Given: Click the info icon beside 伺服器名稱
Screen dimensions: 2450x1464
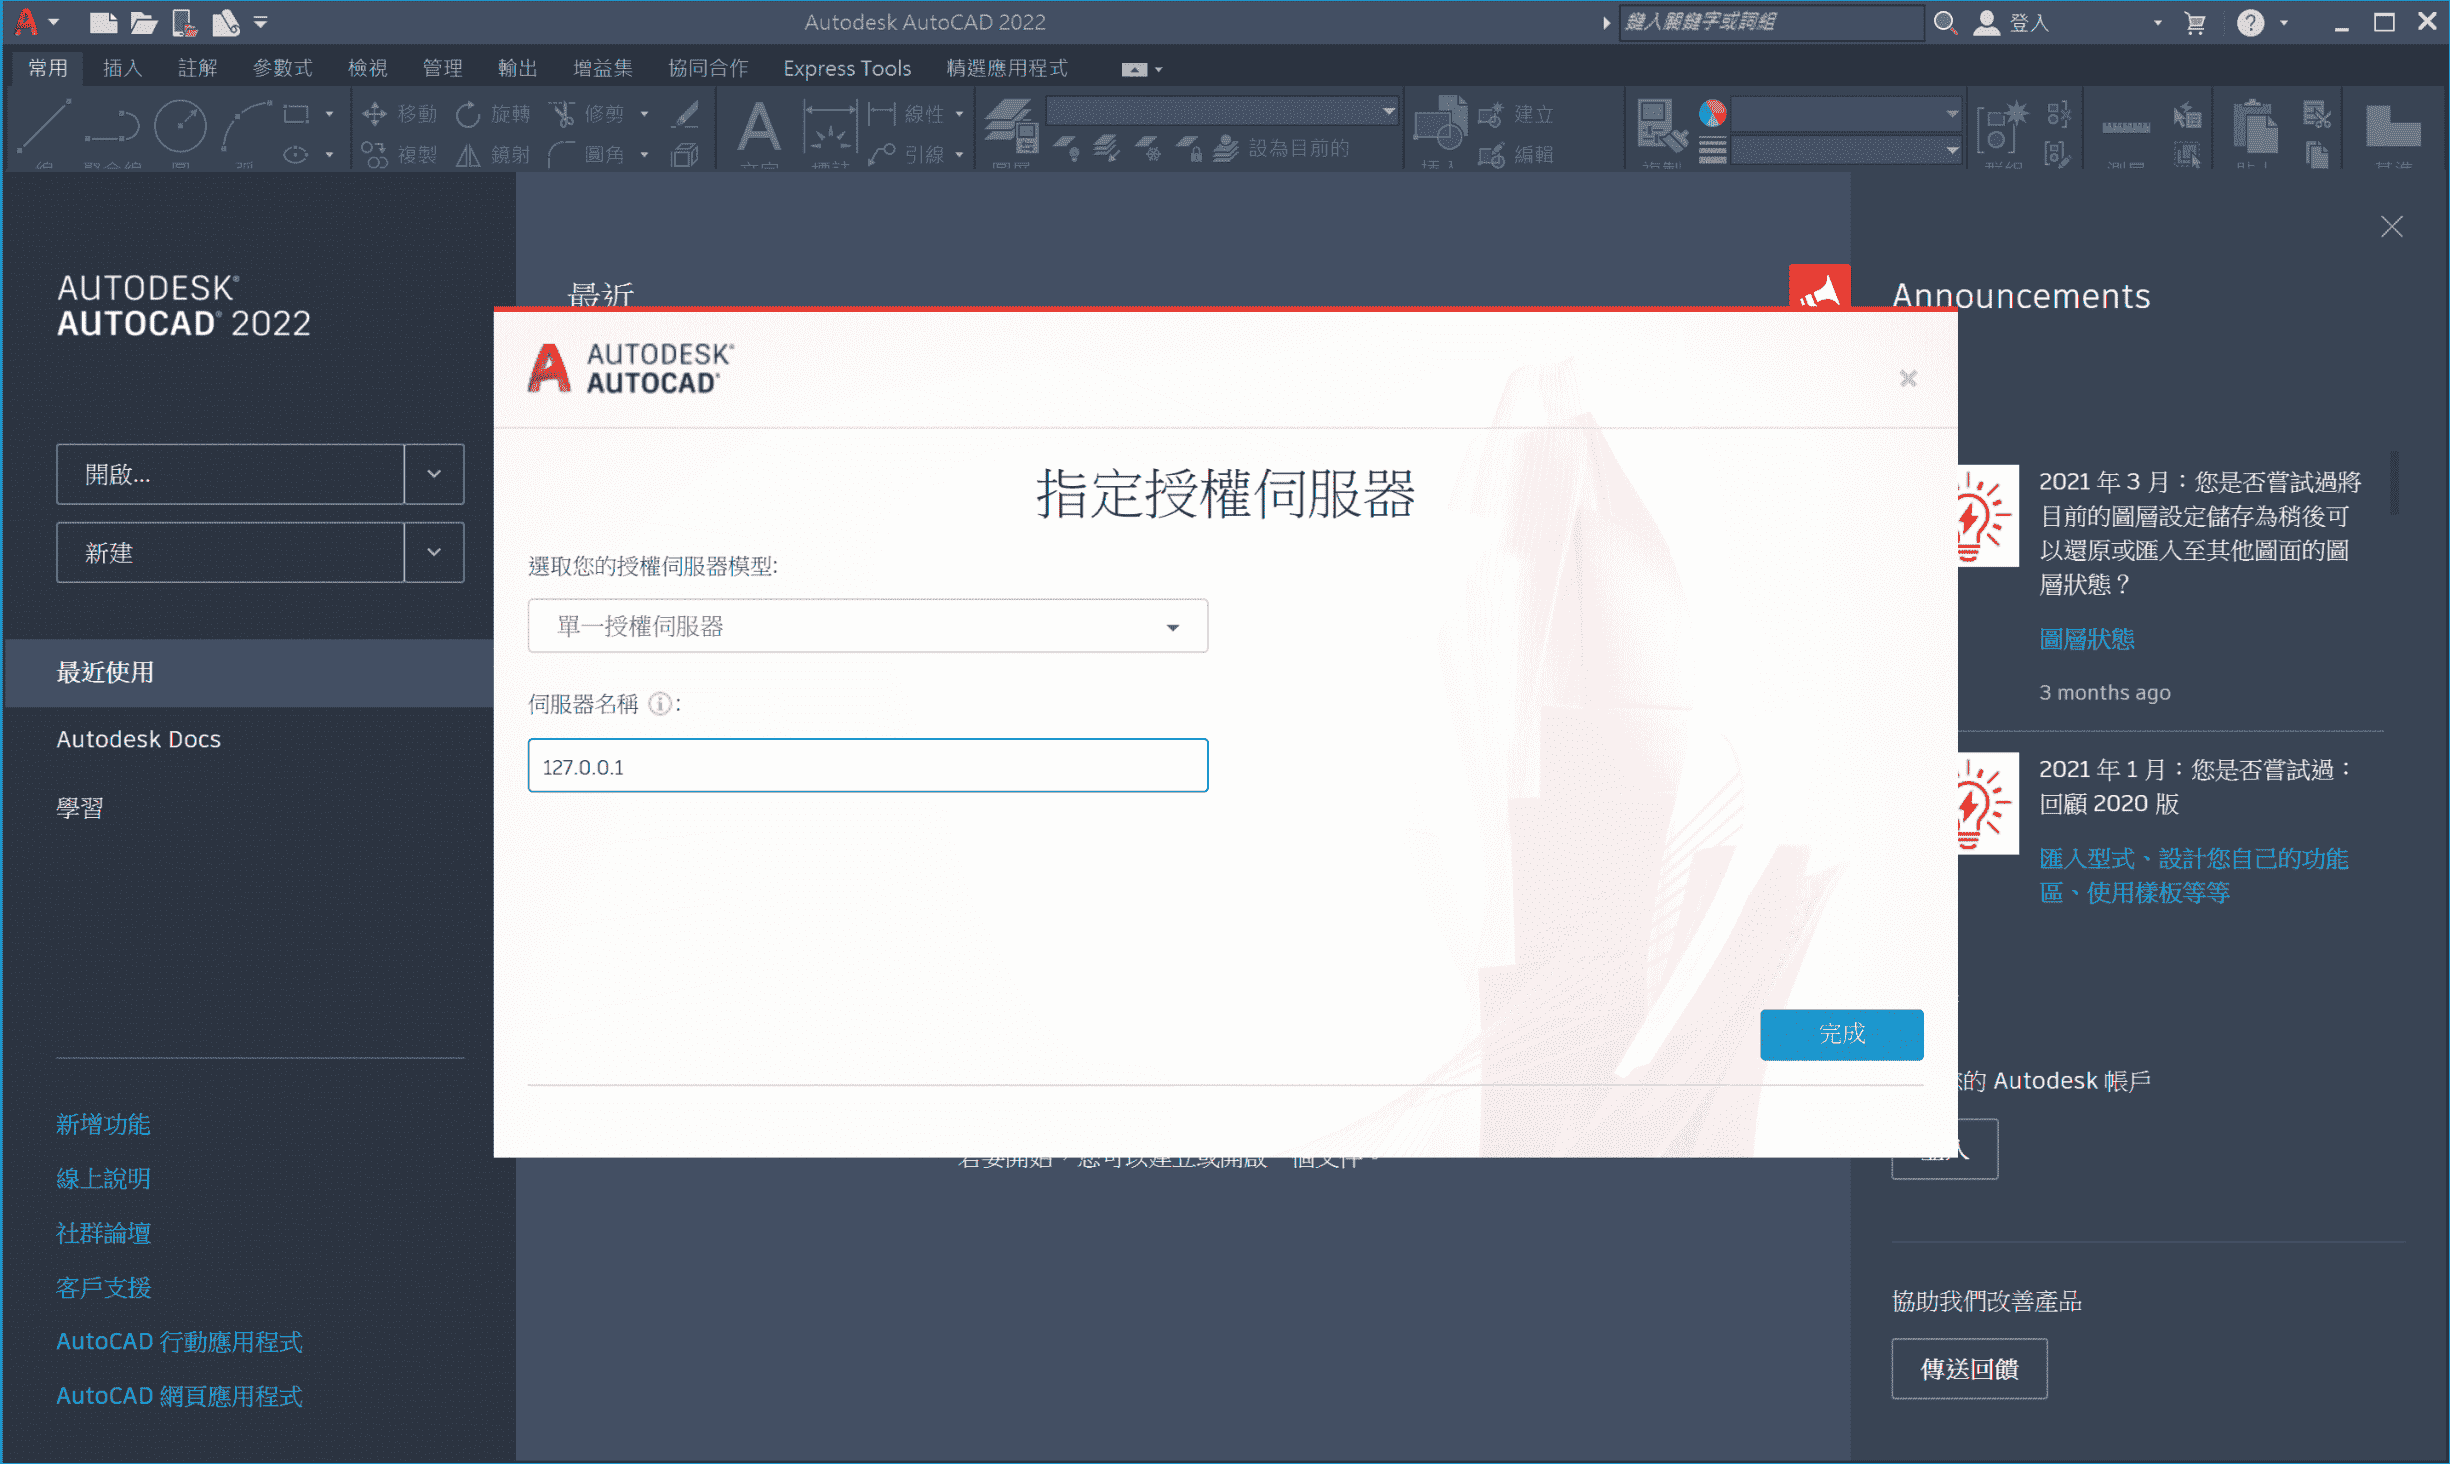Looking at the screenshot, I should pyautogui.click(x=660, y=704).
